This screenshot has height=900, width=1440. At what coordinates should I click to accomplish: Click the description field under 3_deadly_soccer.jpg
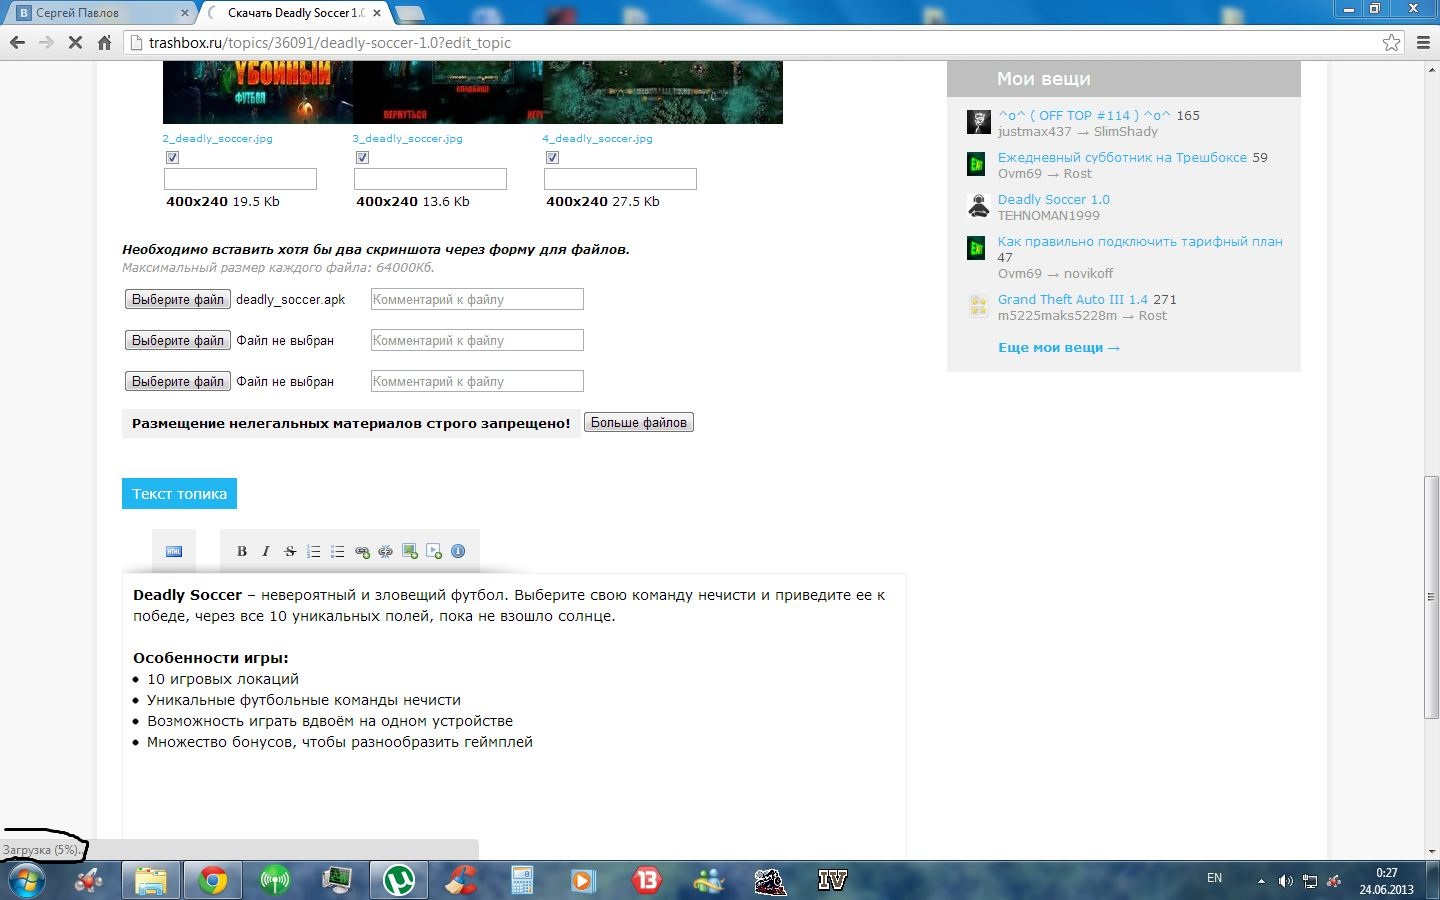pyautogui.click(x=430, y=179)
